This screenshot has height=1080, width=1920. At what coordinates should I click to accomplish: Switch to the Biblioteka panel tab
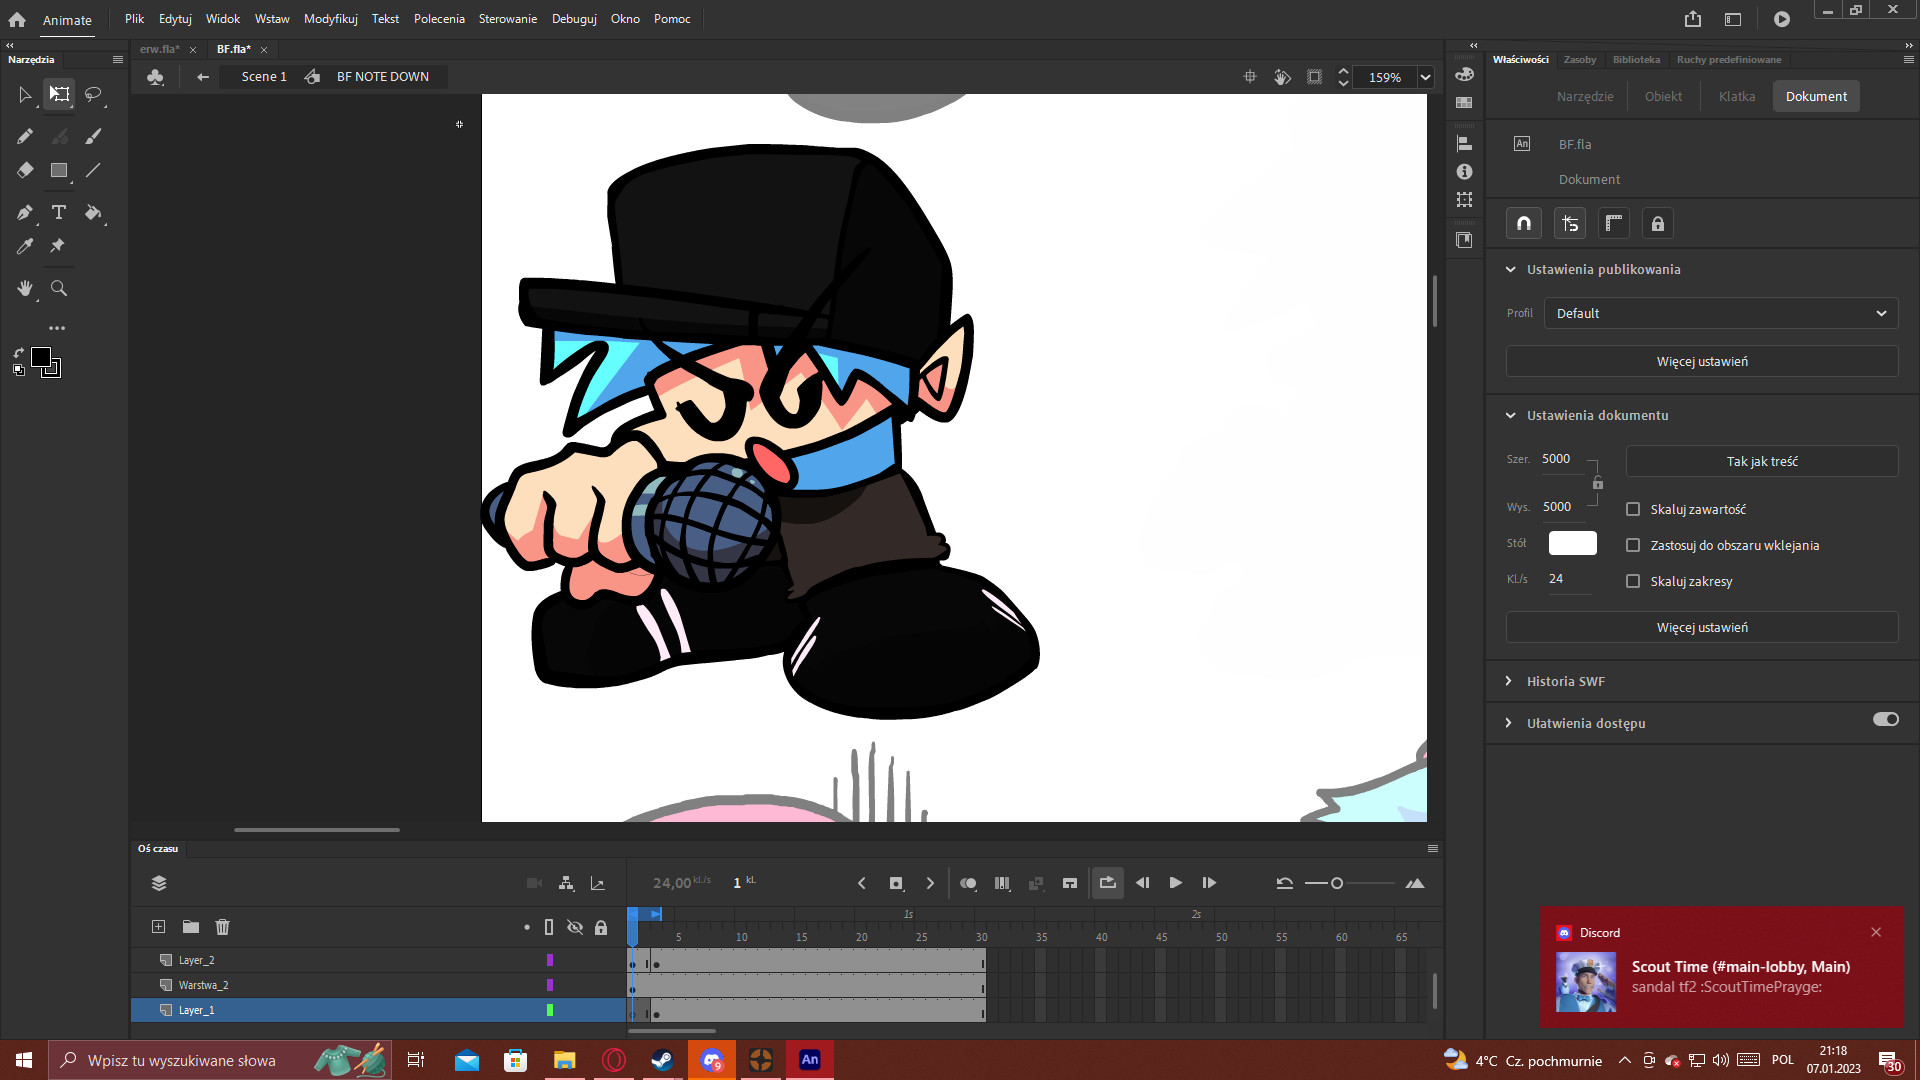point(1636,60)
